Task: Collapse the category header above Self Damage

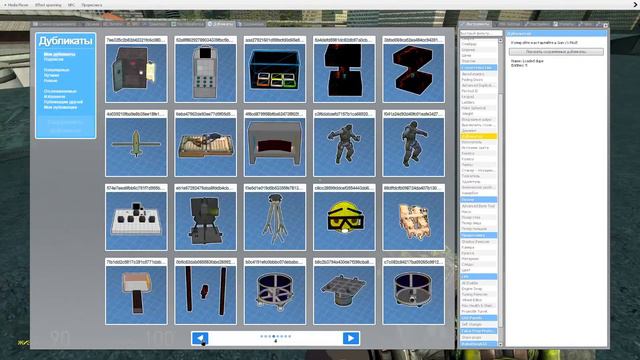Action: (x=478, y=318)
